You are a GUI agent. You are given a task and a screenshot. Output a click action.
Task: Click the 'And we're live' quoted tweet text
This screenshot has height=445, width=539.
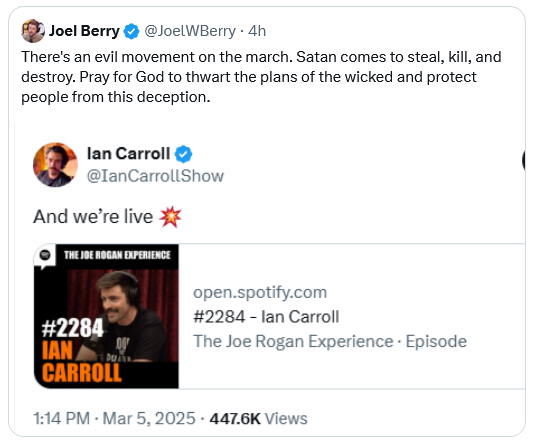click(93, 217)
